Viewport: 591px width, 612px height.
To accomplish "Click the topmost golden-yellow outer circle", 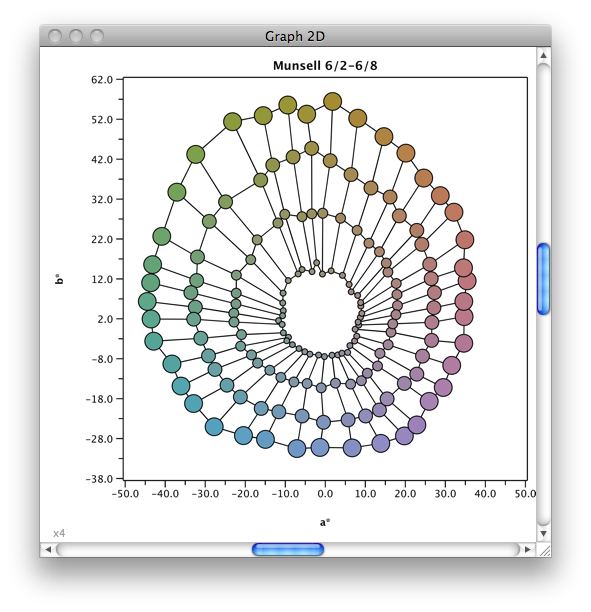I will [333, 101].
